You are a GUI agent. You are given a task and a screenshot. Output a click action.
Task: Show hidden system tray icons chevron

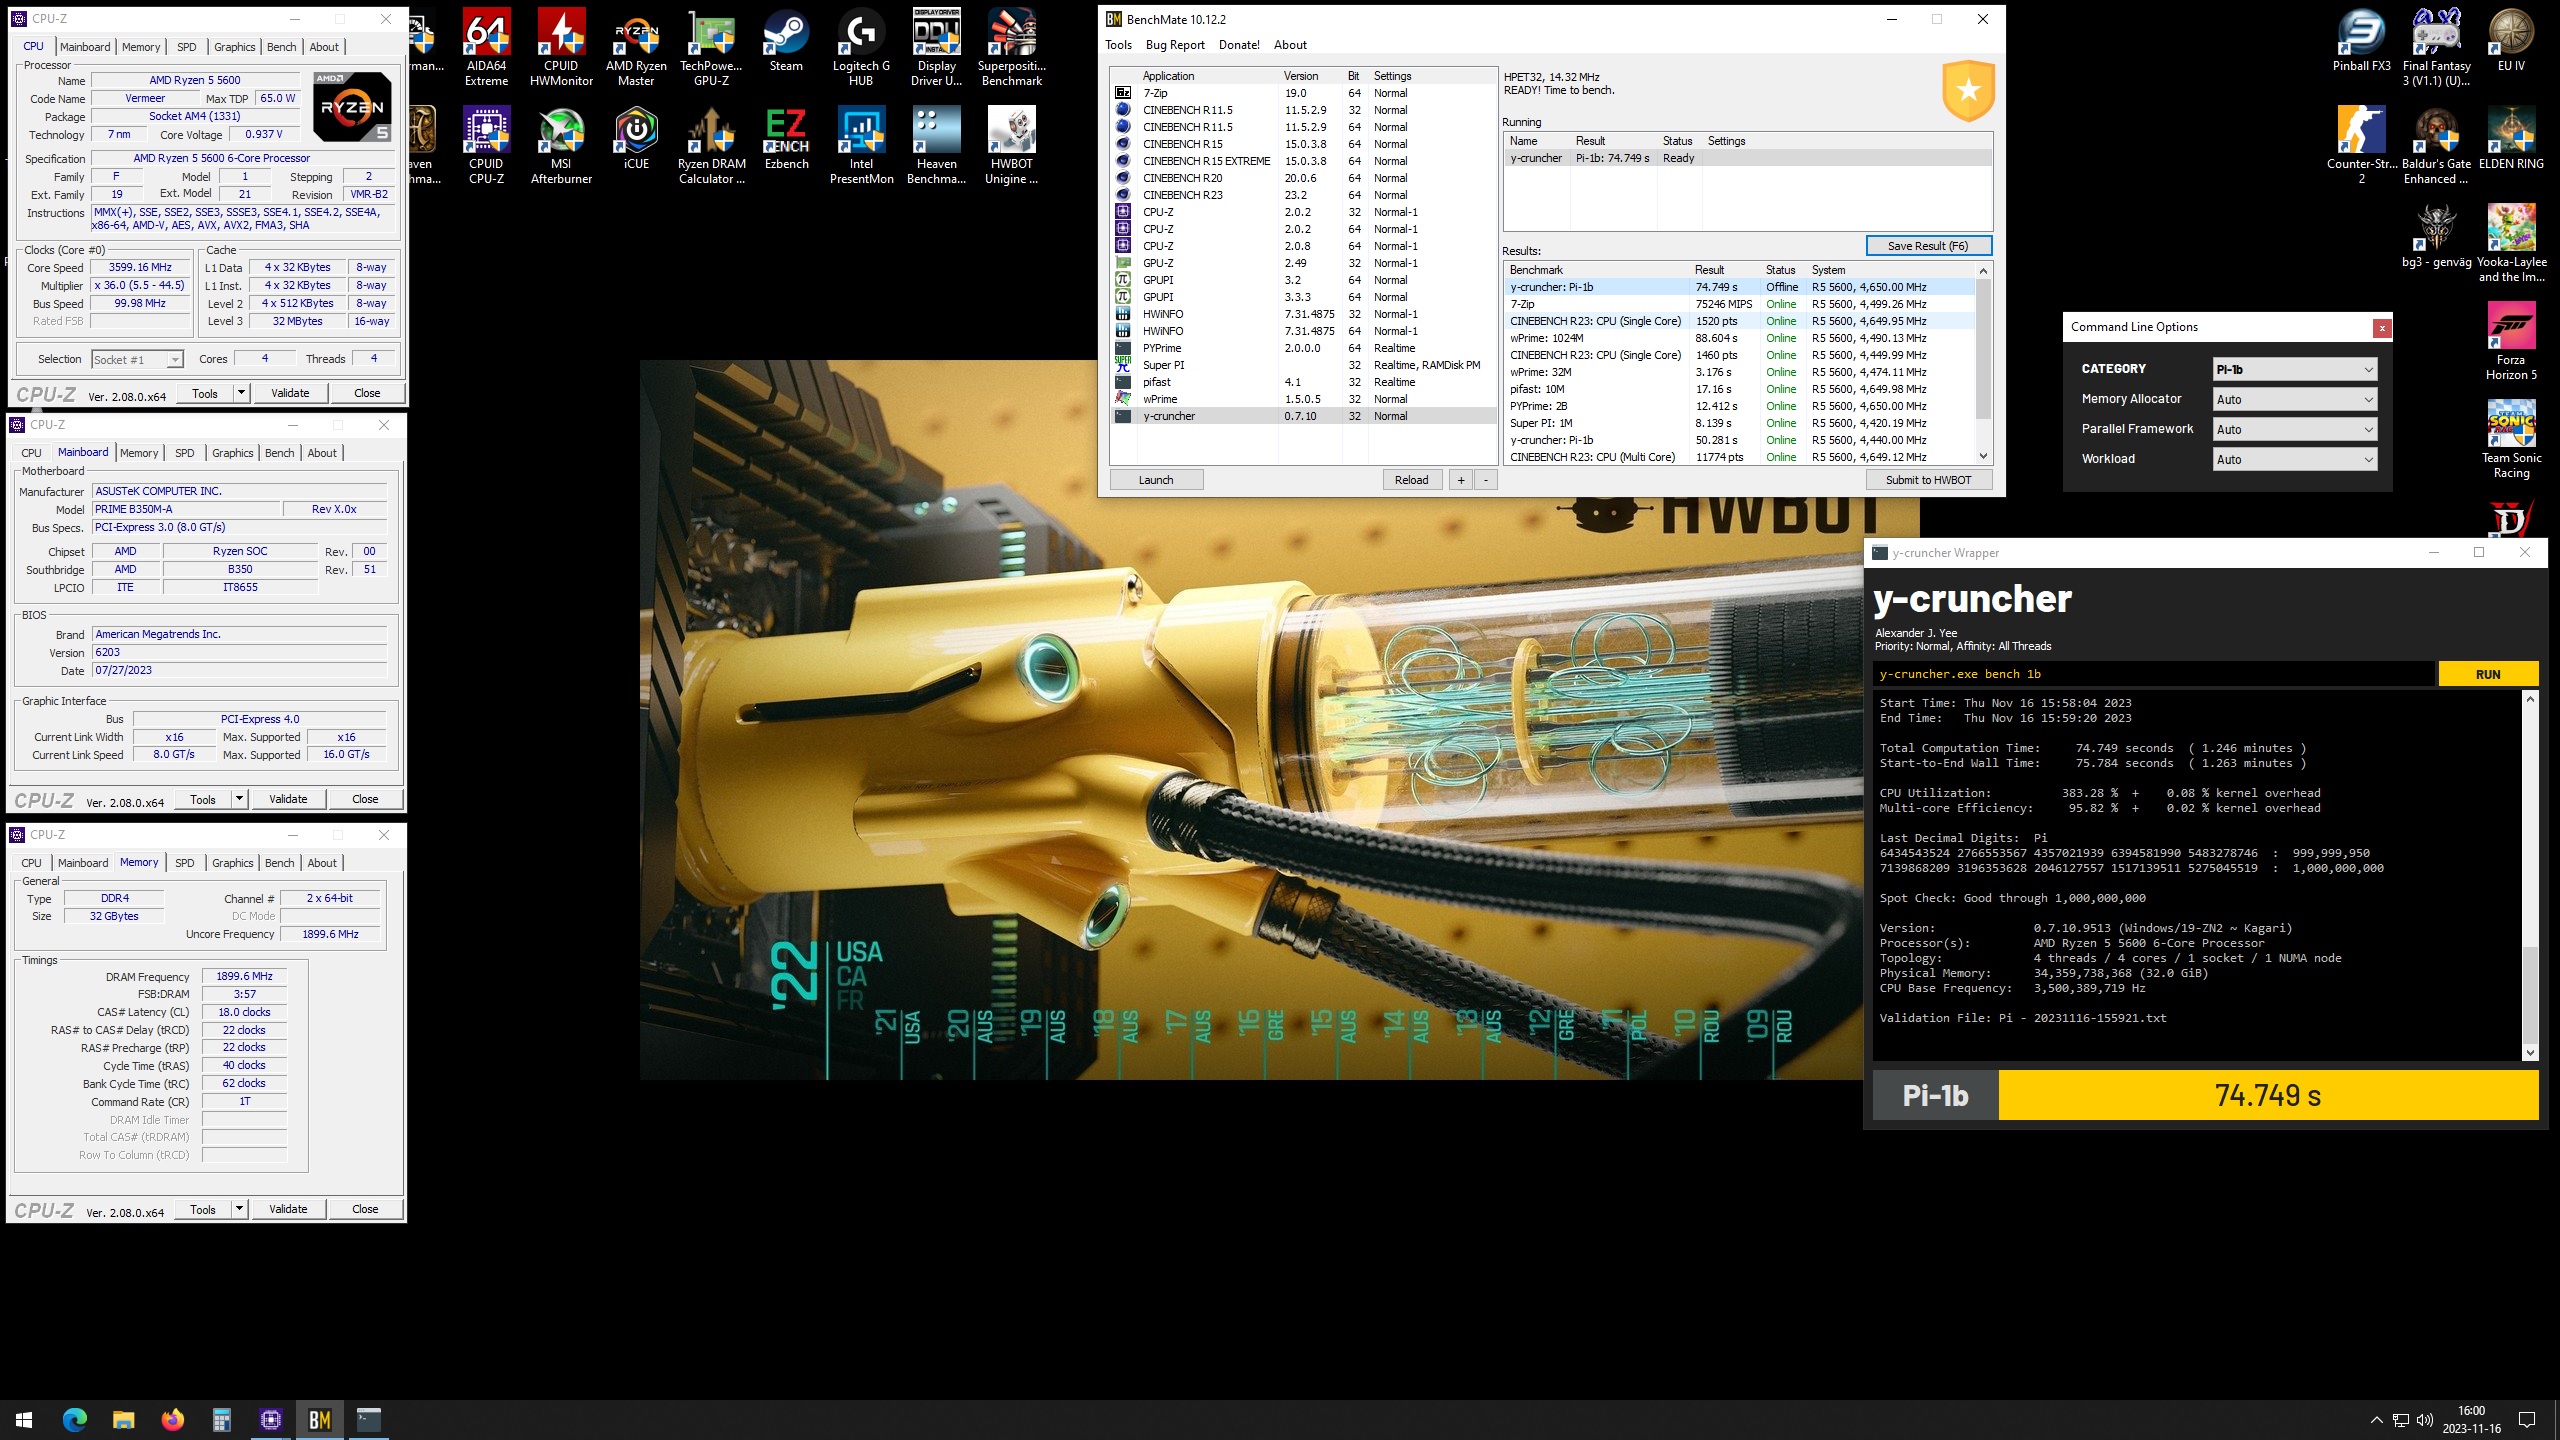coord(2376,1420)
